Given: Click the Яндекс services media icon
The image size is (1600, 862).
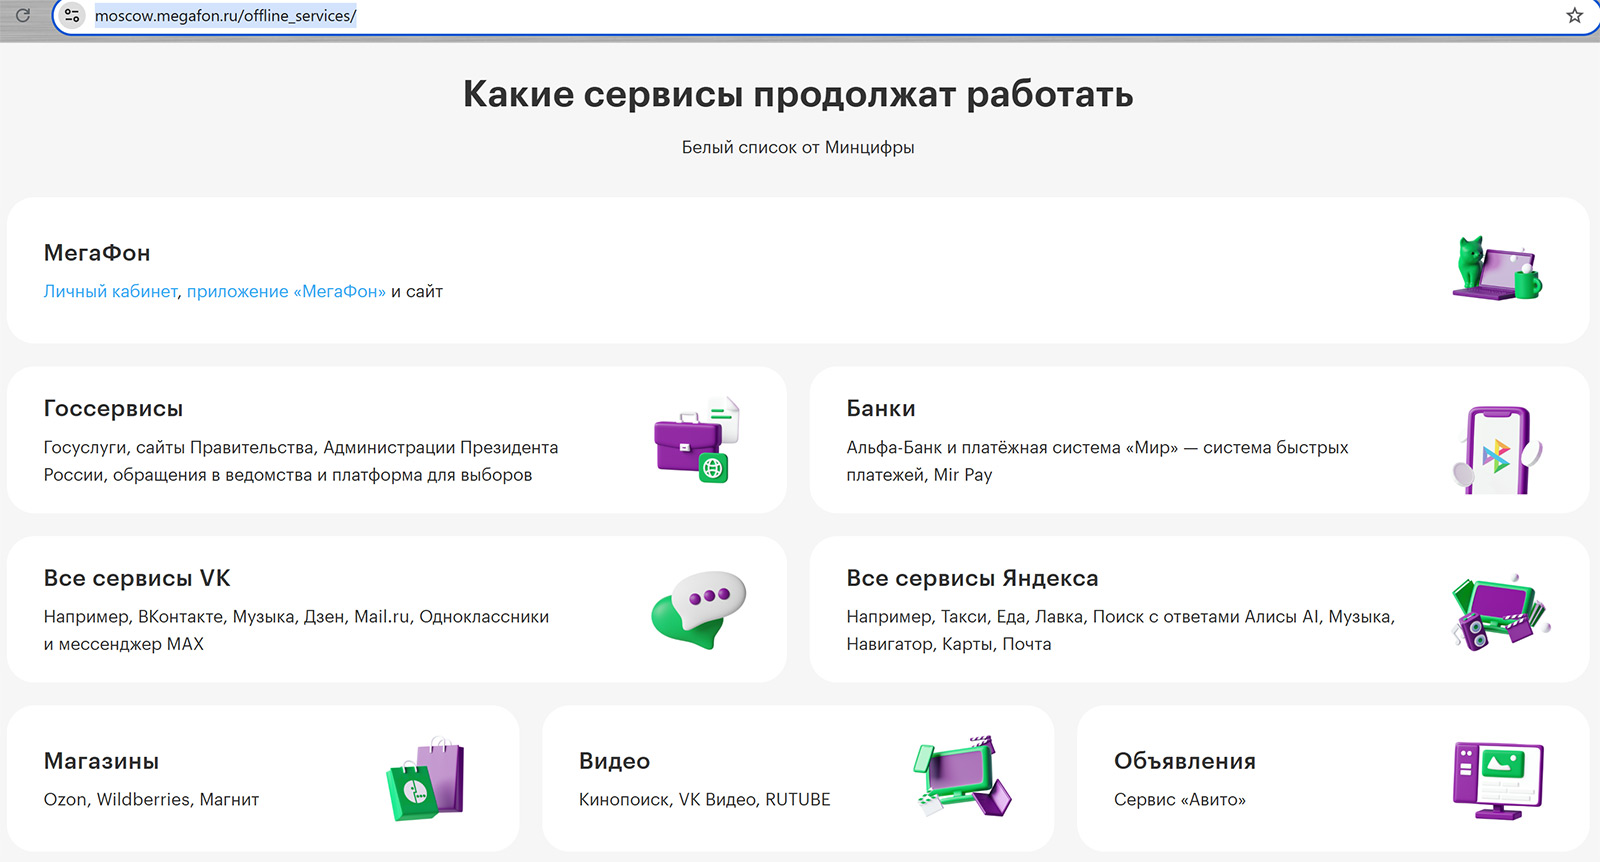Looking at the screenshot, I should [x=1498, y=611].
